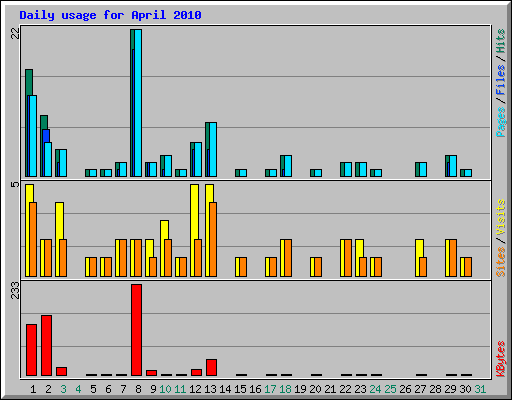Click day label '22' on the x-axis
The width and height of the screenshot is (512, 400).
345,389
